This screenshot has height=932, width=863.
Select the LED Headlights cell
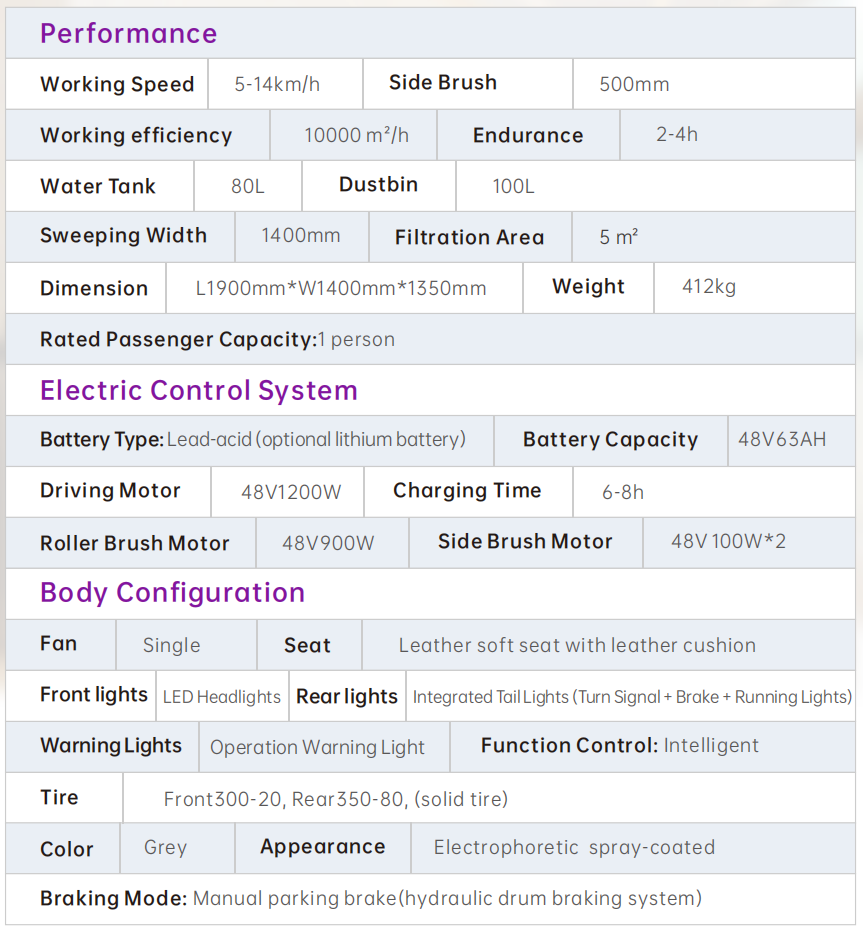222,697
